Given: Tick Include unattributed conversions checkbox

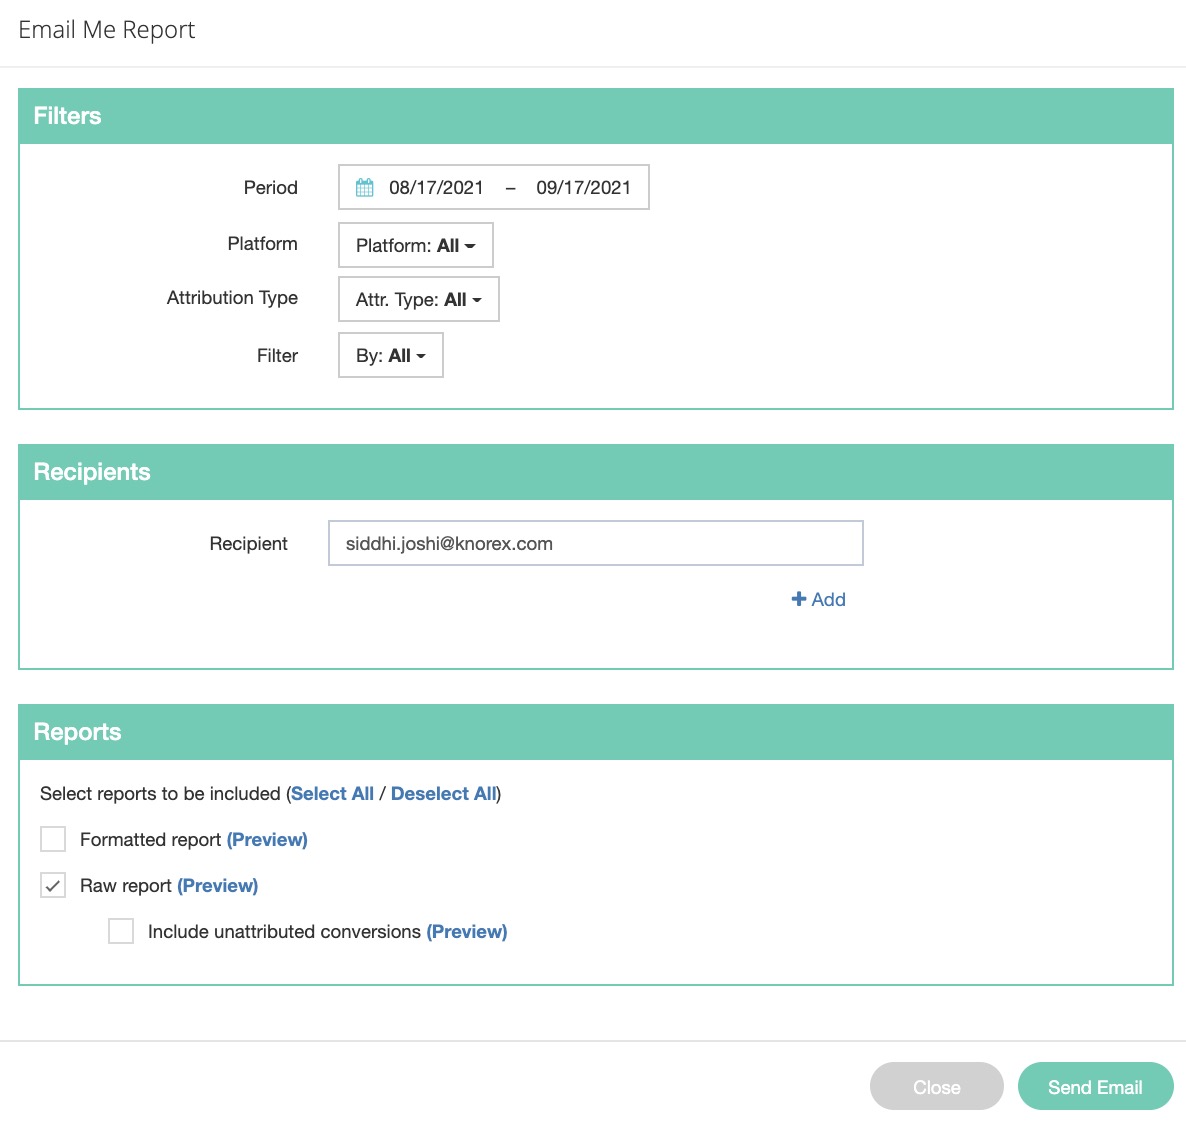Looking at the screenshot, I should click(121, 931).
